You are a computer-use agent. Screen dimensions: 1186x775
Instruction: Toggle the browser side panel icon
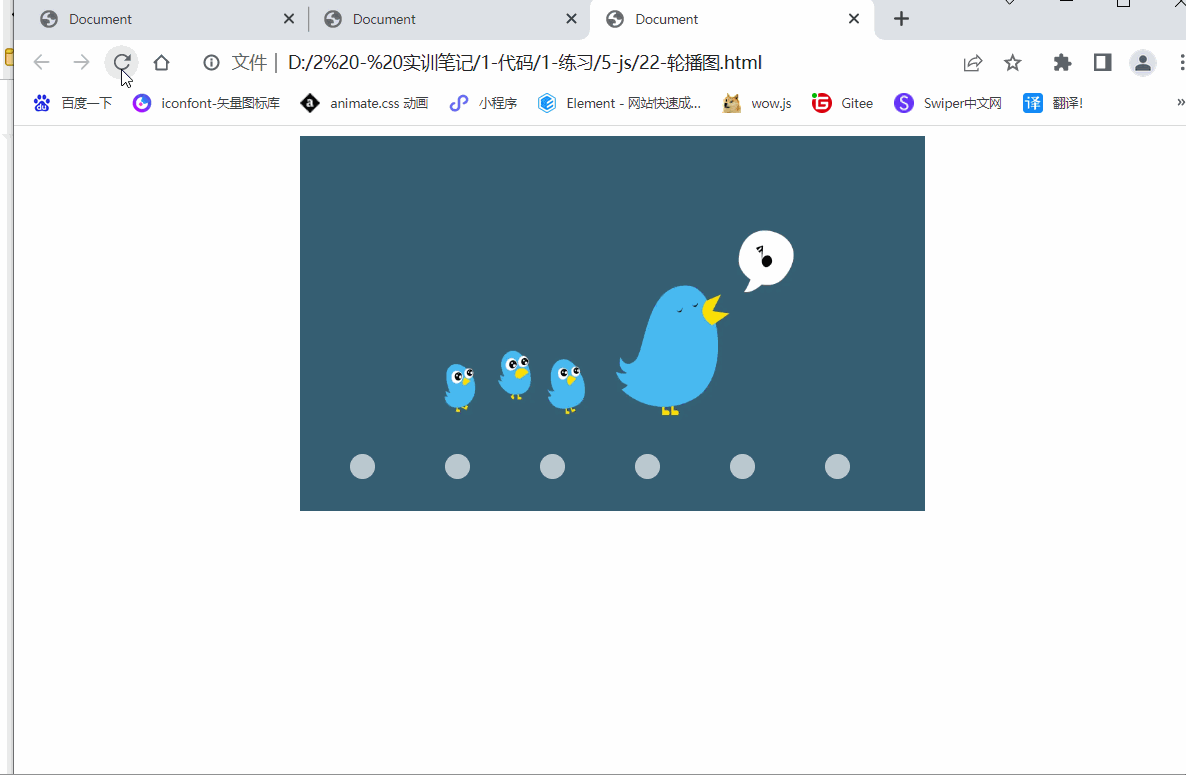click(1103, 63)
